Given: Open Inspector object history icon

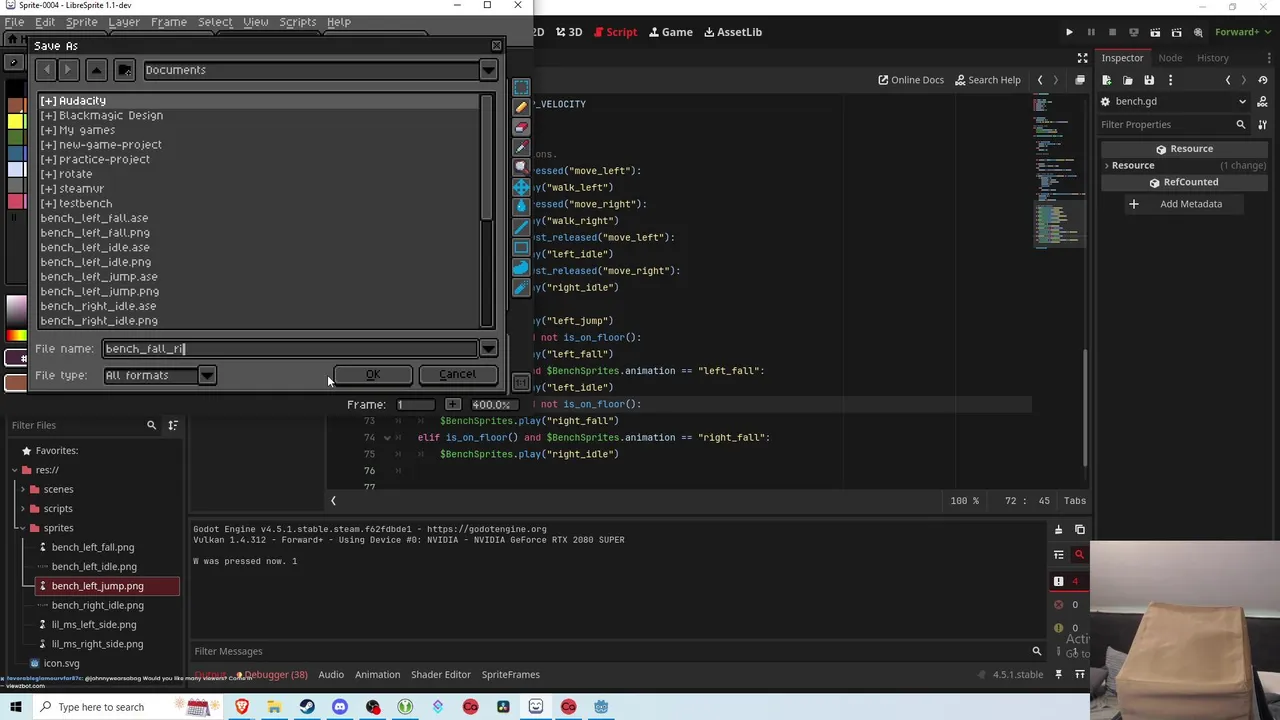Looking at the screenshot, I should [1263, 80].
